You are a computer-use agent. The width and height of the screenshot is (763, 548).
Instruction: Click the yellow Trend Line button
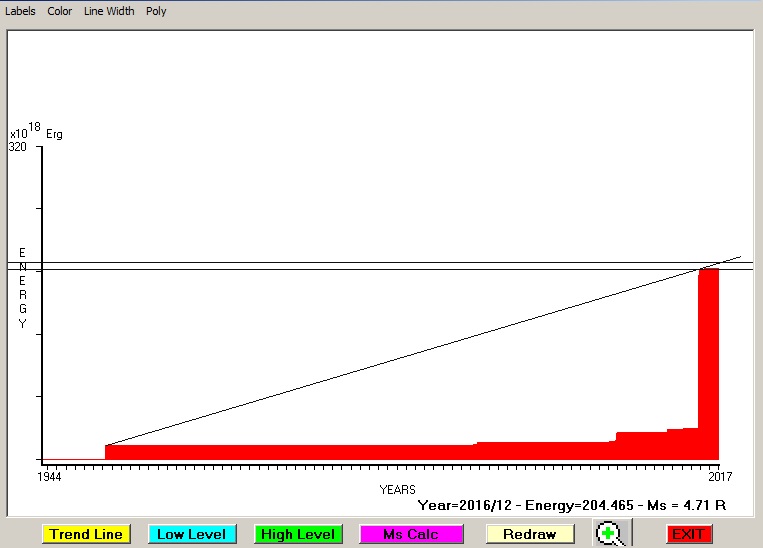(87, 534)
